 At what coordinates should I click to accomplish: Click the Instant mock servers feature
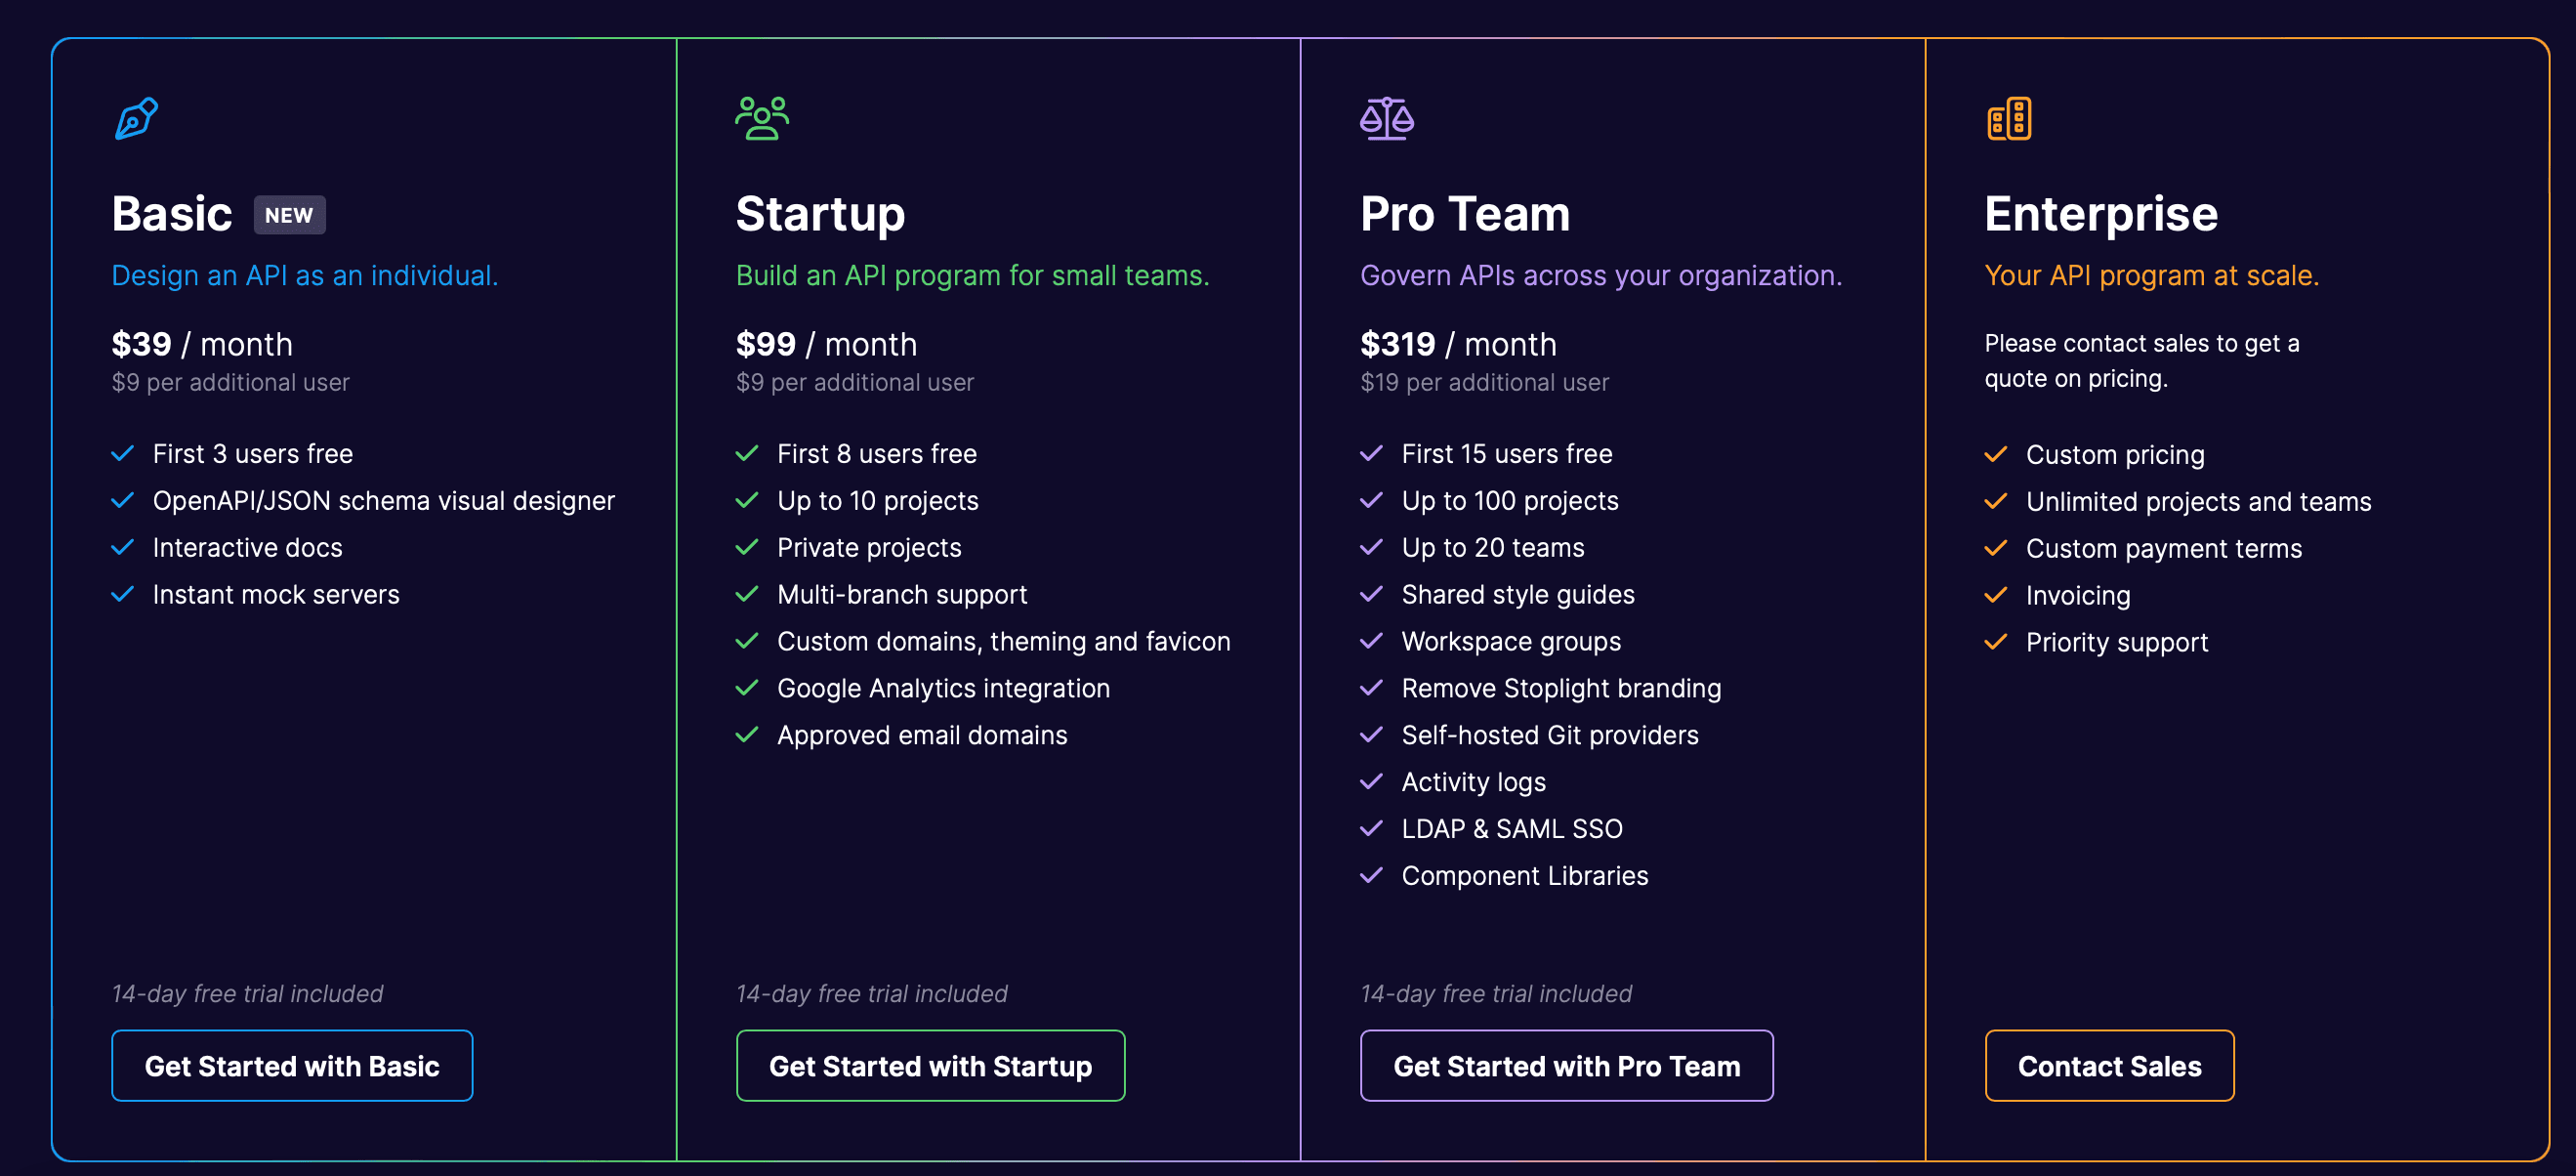pos(276,595)
